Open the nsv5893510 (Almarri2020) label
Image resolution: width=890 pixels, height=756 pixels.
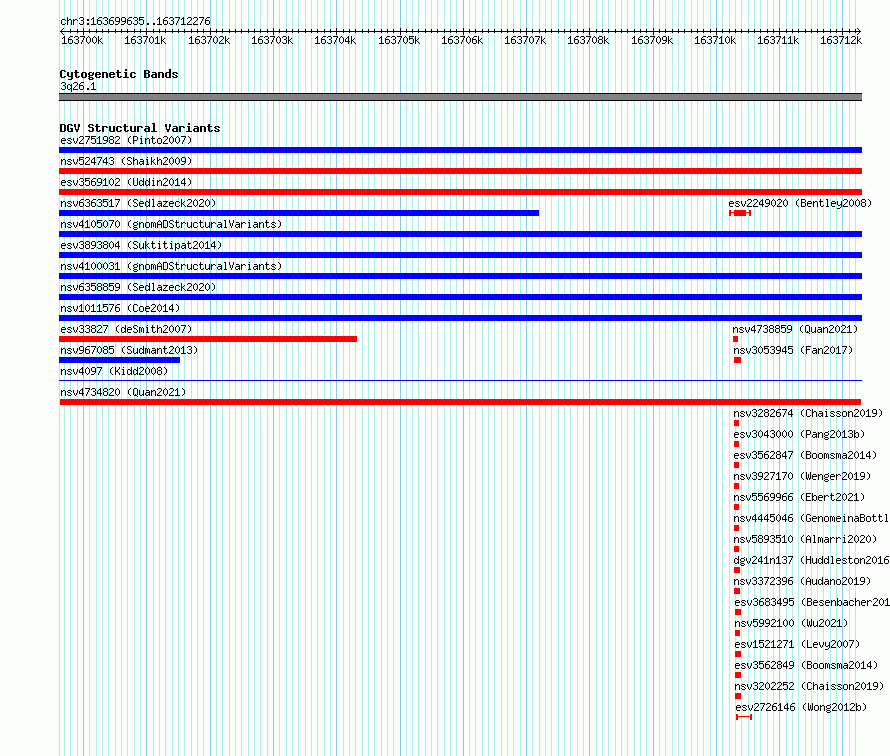click(x=805, y=539)
